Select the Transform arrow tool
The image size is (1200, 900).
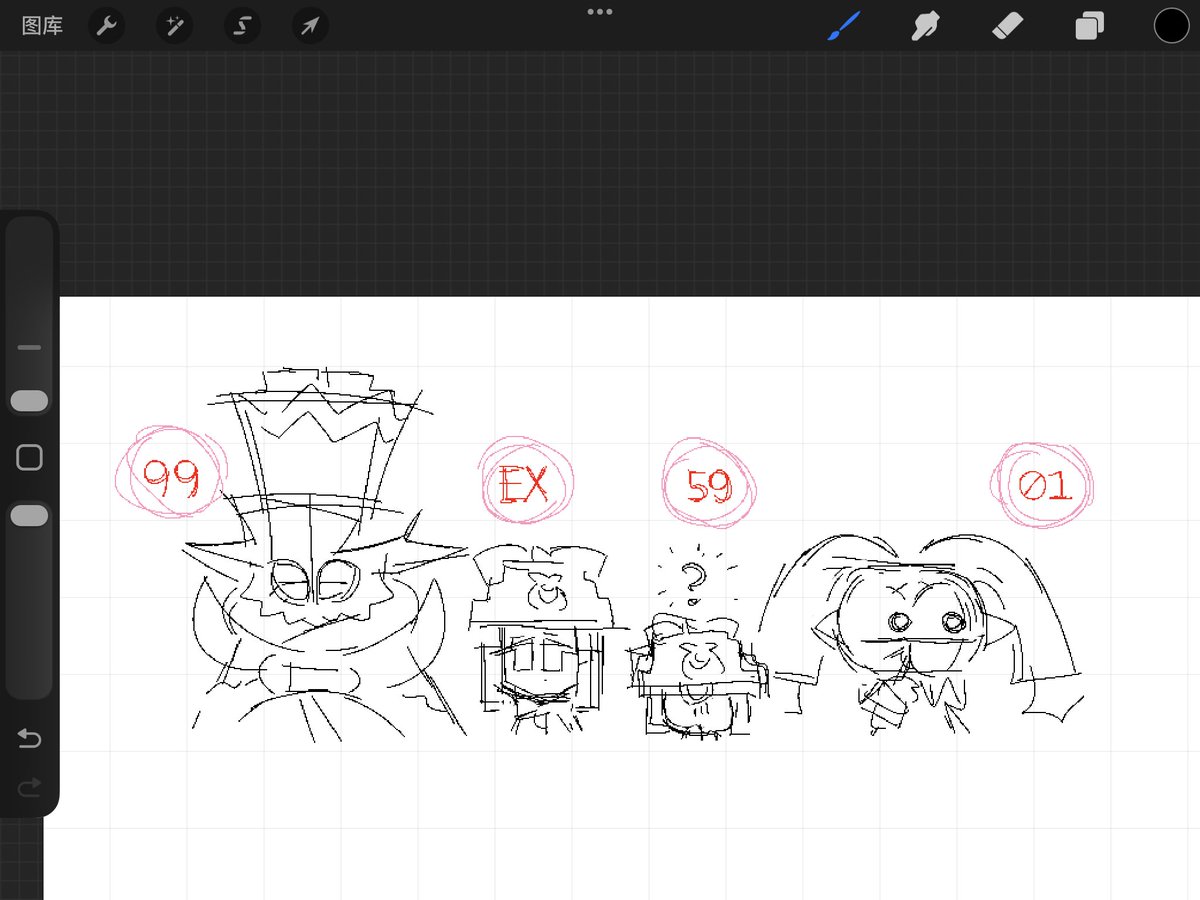310,26
